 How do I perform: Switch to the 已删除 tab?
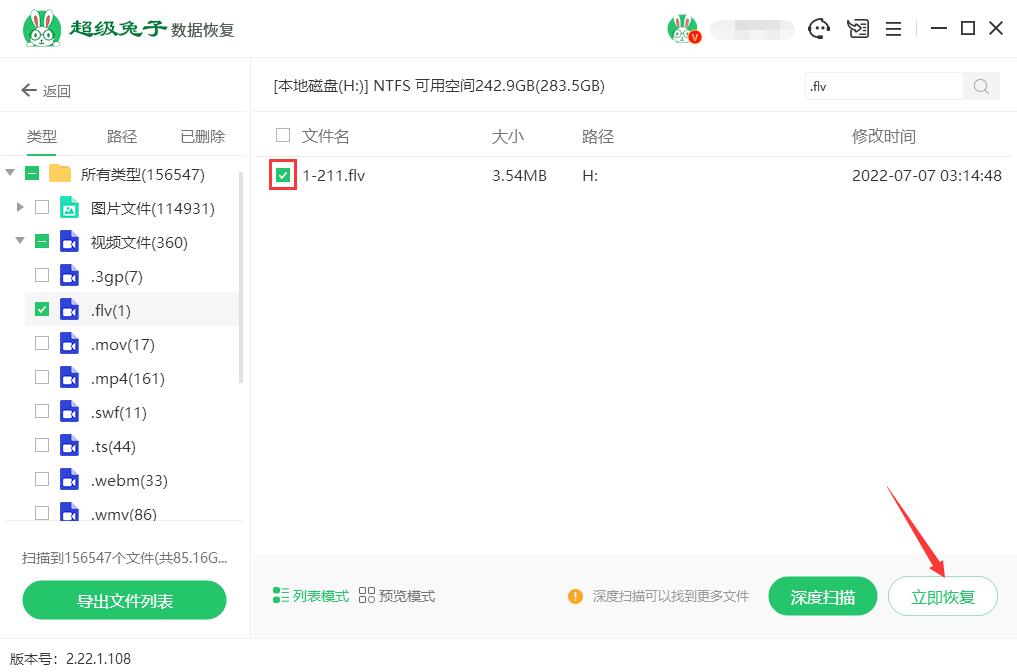point(201,135)
